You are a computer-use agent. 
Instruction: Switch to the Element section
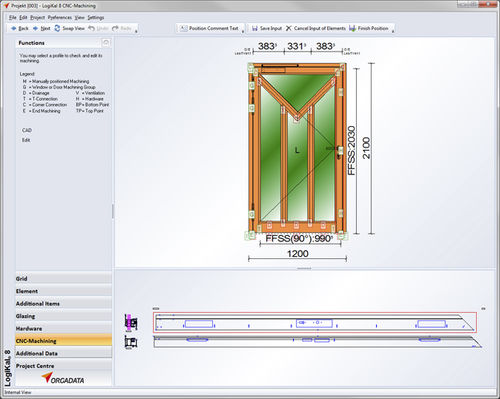click(x=63, y=291)
